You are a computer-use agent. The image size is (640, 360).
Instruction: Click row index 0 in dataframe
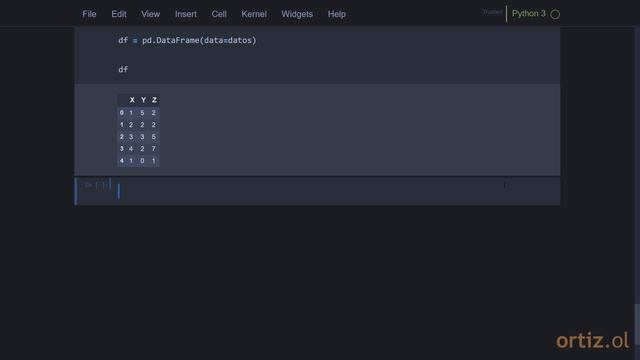click(122, 113)
